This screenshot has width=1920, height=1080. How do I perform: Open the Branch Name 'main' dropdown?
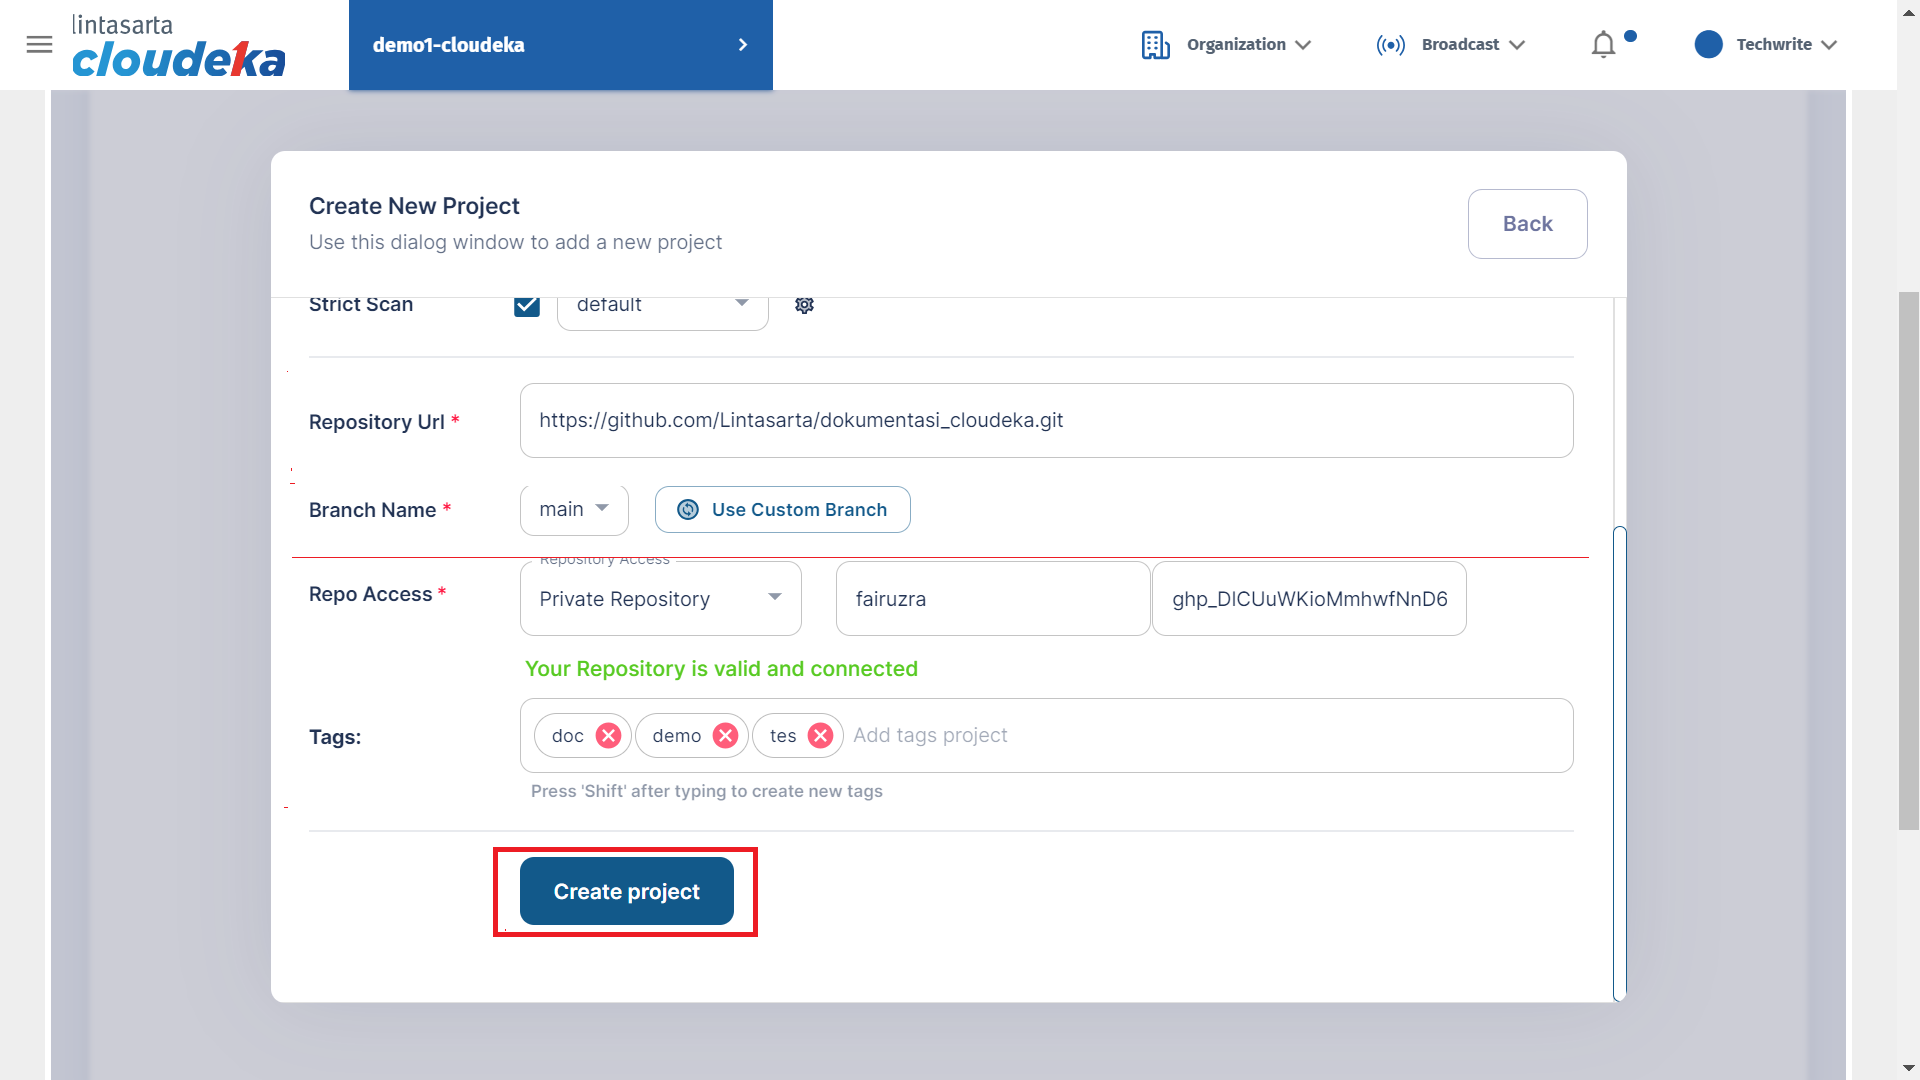pos(574,510)
